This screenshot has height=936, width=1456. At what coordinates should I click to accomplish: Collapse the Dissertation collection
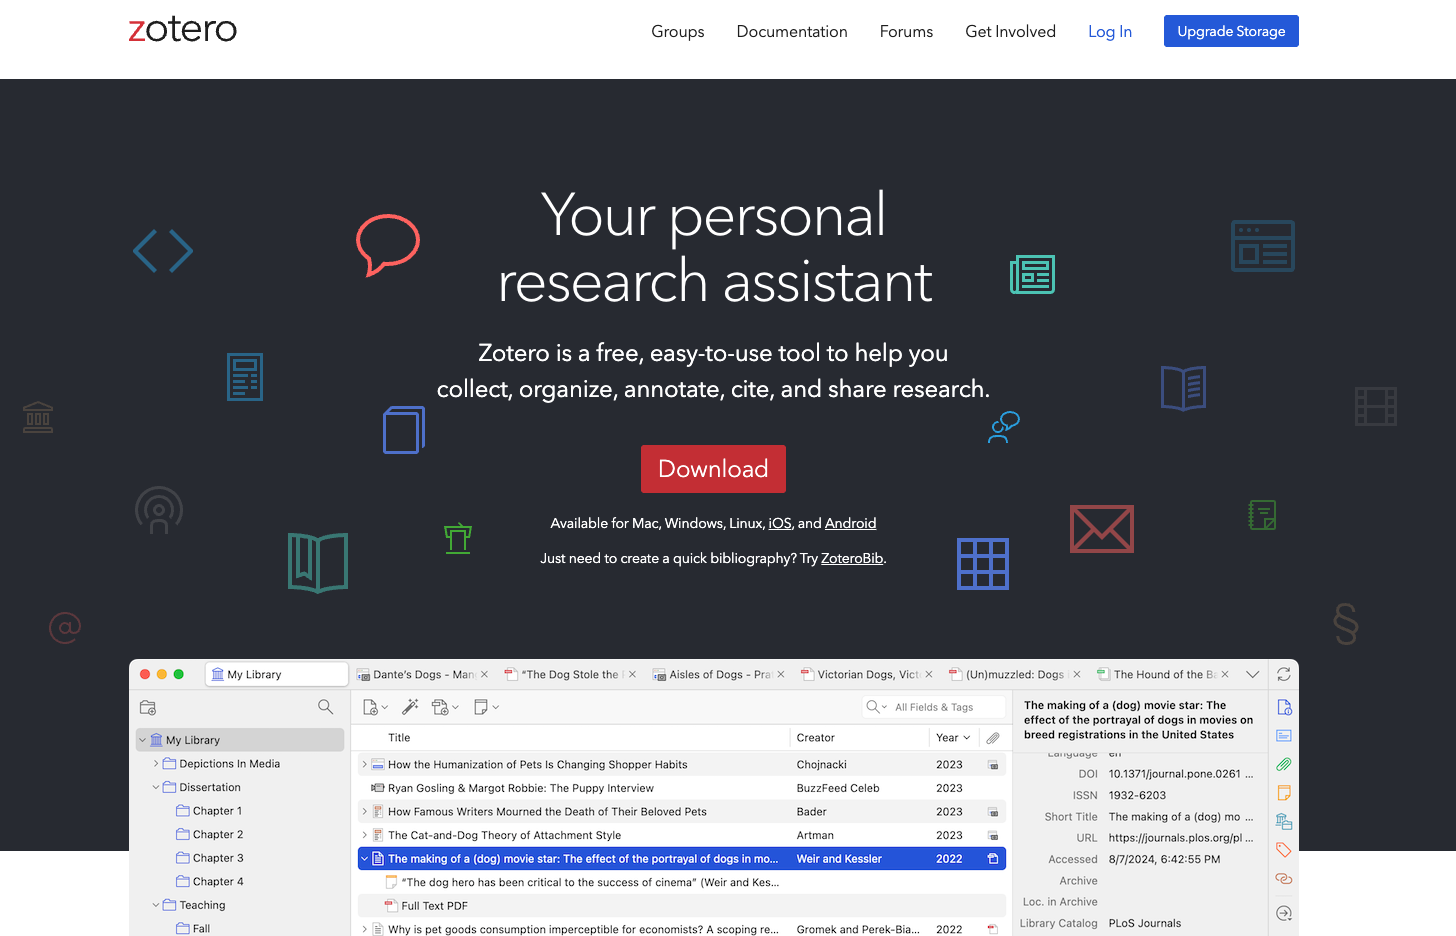tap(156, 788)
